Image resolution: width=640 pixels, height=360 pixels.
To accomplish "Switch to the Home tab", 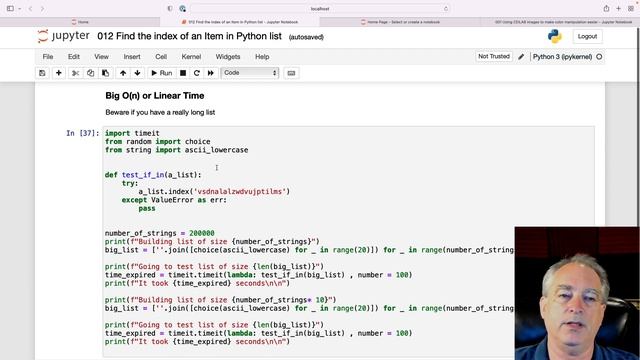I will point(80,22).
